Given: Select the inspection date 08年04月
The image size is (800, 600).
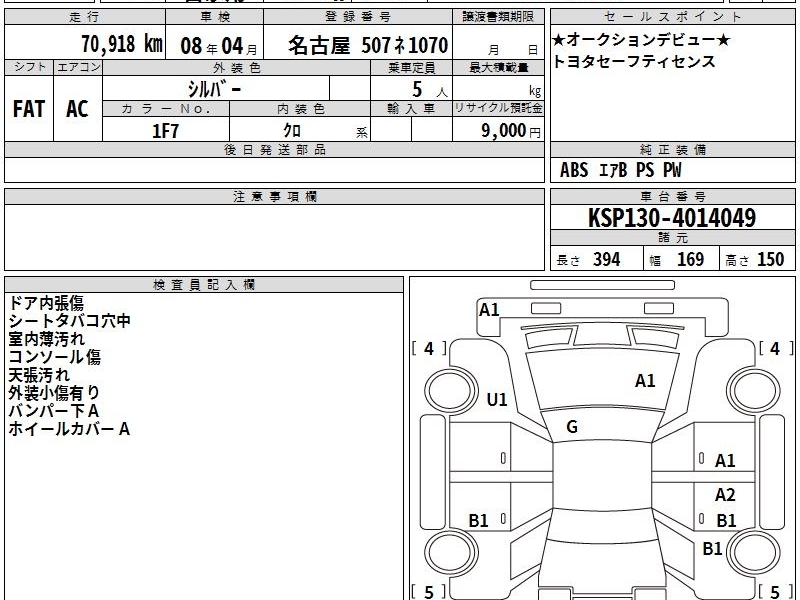Looking at the screenshot, I should coord(219,46).
